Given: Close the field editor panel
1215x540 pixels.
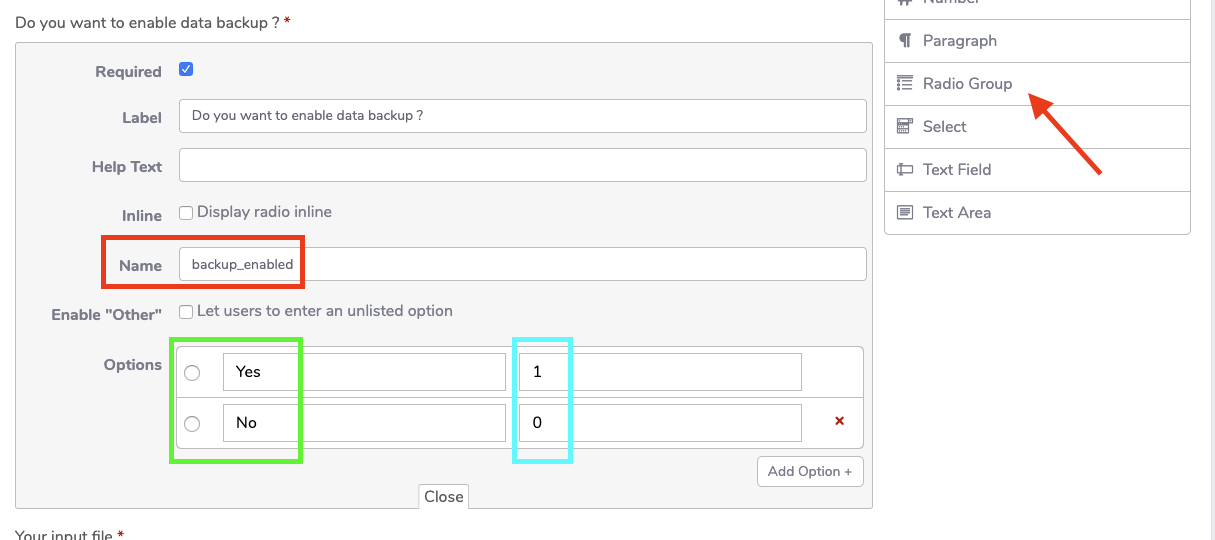Looking at the screenshot, I should click(x=443, y=497).
